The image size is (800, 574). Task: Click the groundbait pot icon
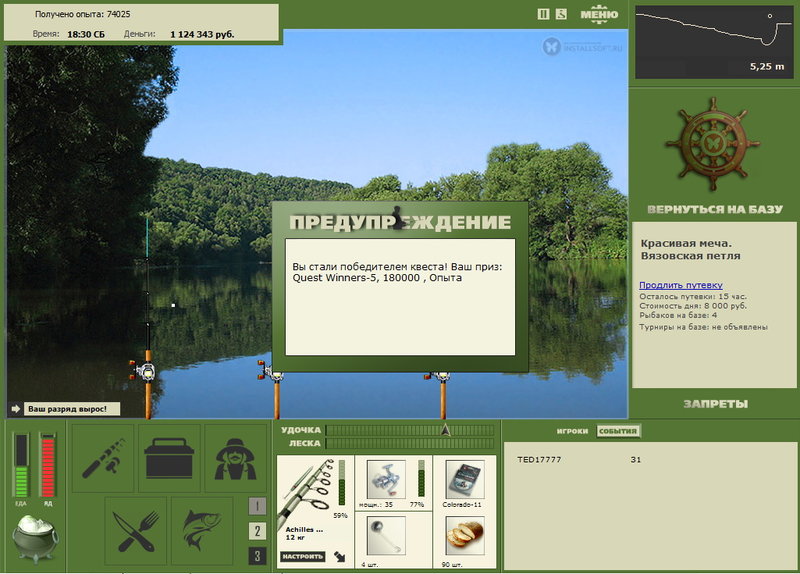[x=35, y=538]
